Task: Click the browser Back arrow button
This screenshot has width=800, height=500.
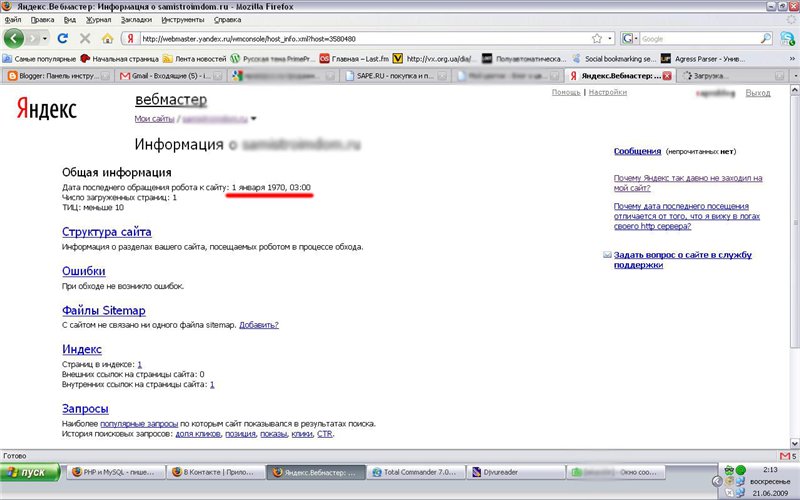Action: [x=15, y=38]
